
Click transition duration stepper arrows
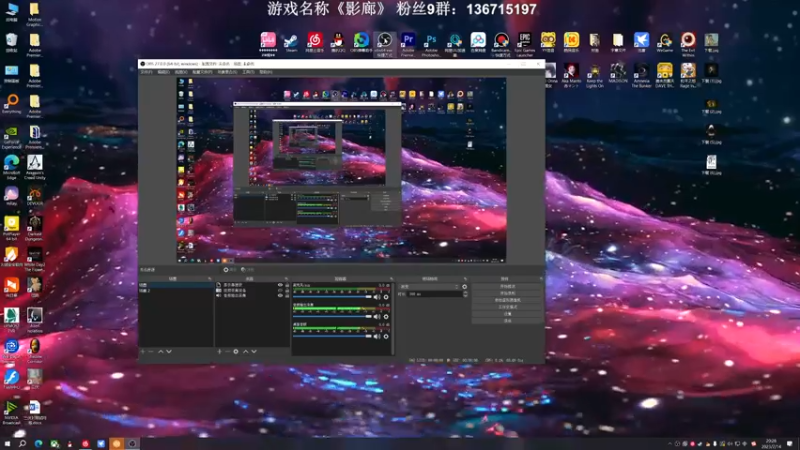coord(465,294)
